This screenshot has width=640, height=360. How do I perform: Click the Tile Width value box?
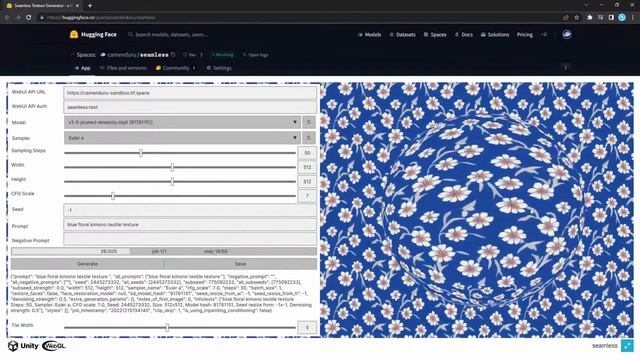[307, 327]
